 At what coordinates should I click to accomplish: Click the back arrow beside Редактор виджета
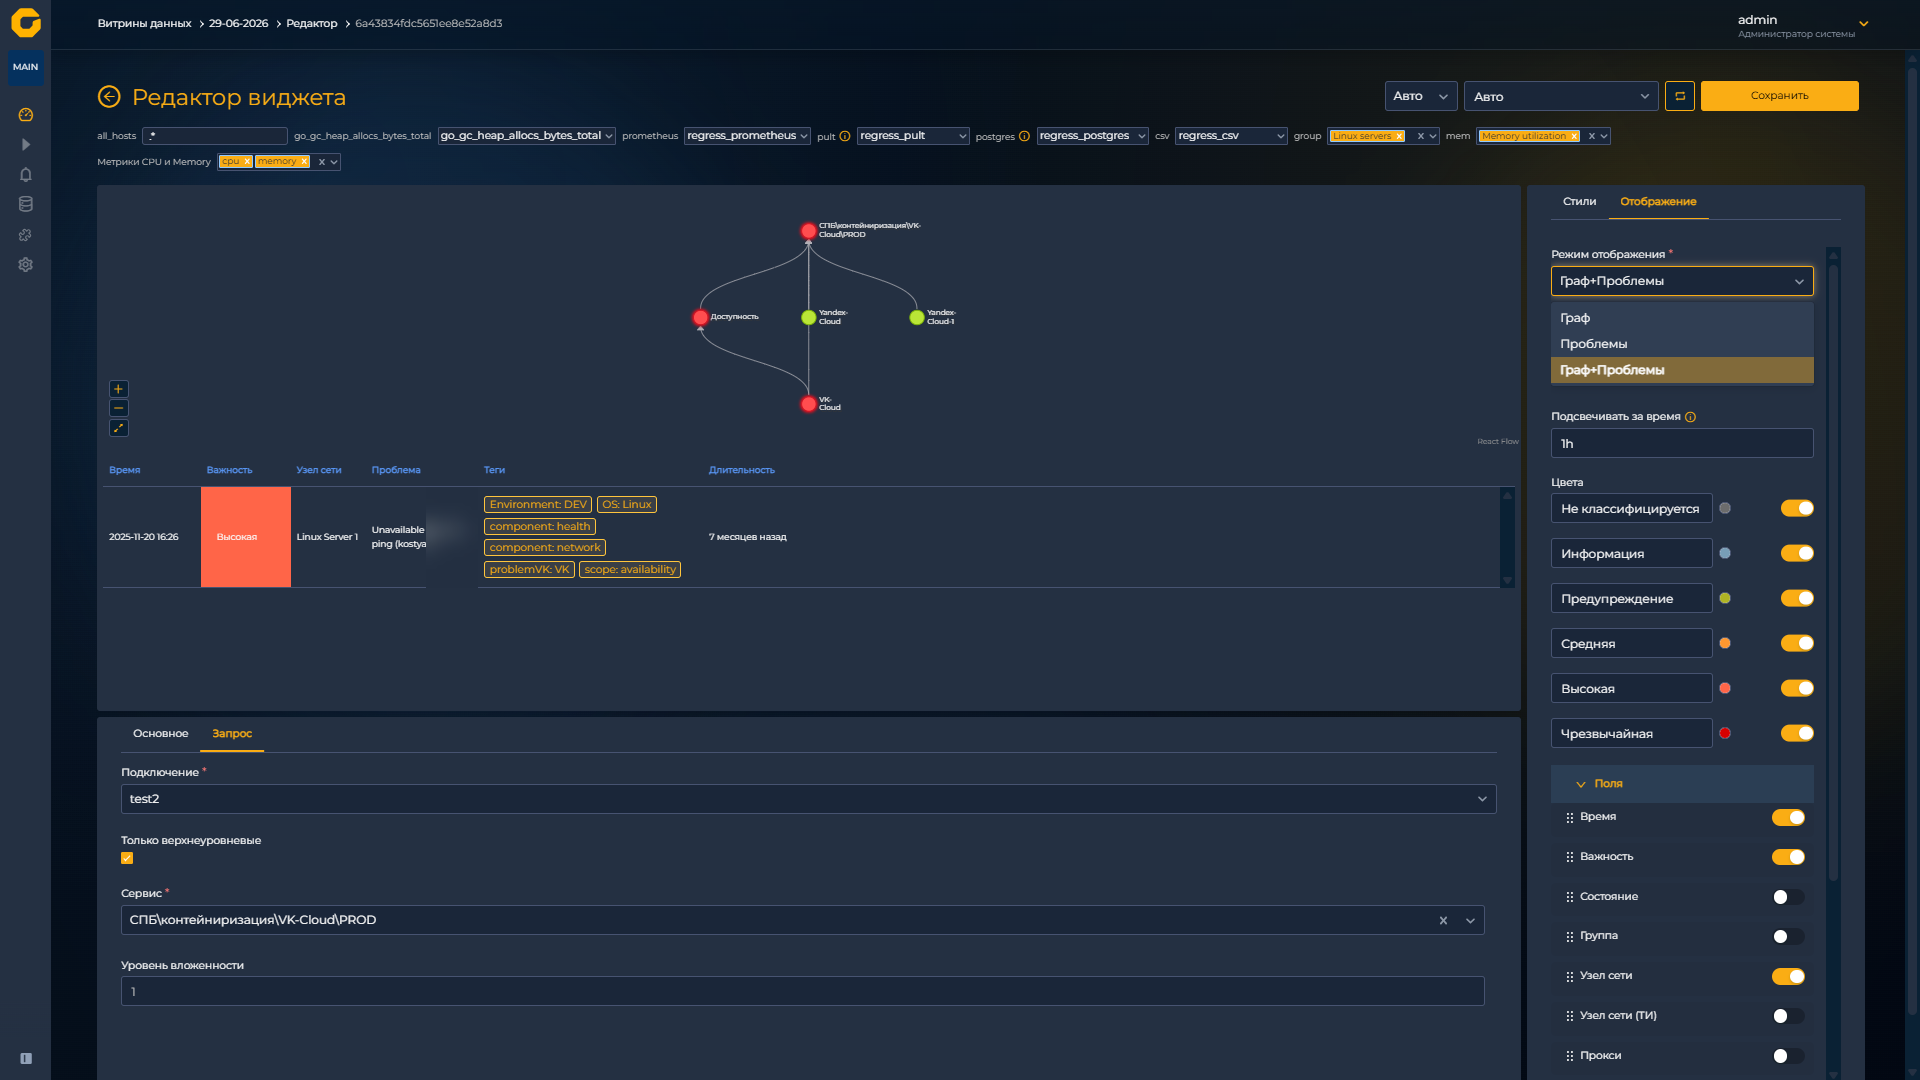point(109,97)
